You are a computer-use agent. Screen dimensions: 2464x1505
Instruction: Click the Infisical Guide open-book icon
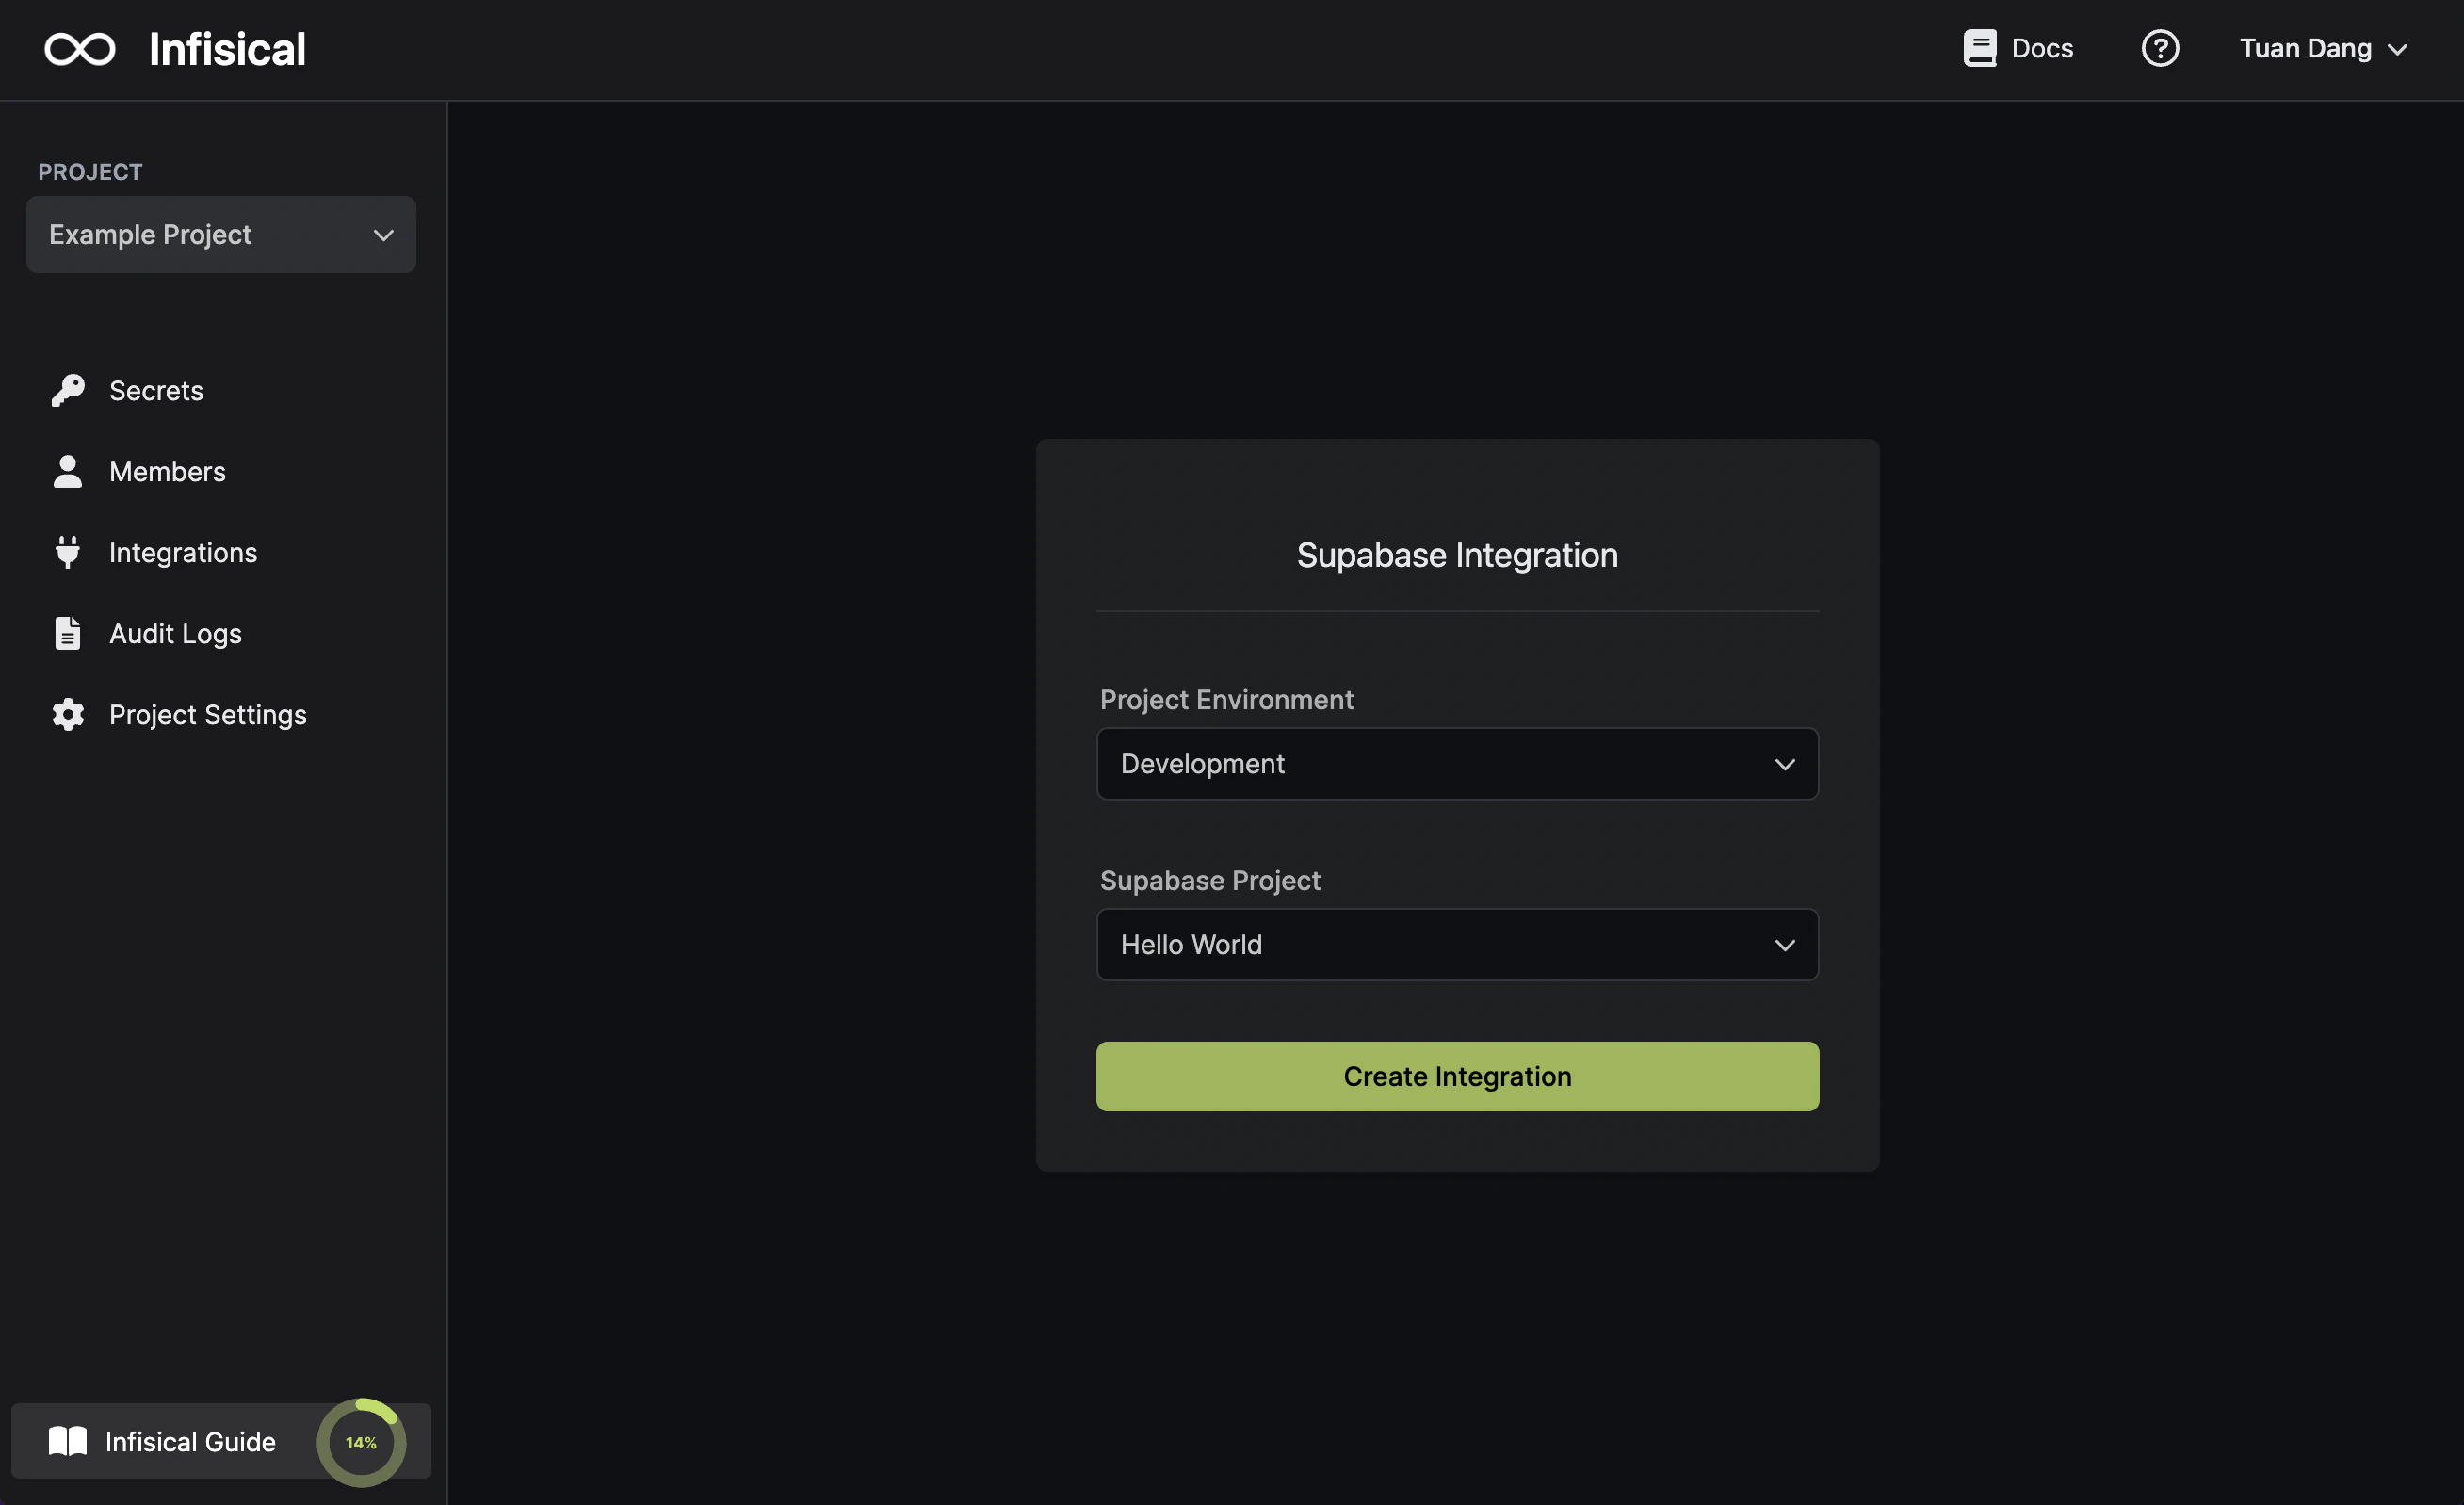[x=68, y=1441]
